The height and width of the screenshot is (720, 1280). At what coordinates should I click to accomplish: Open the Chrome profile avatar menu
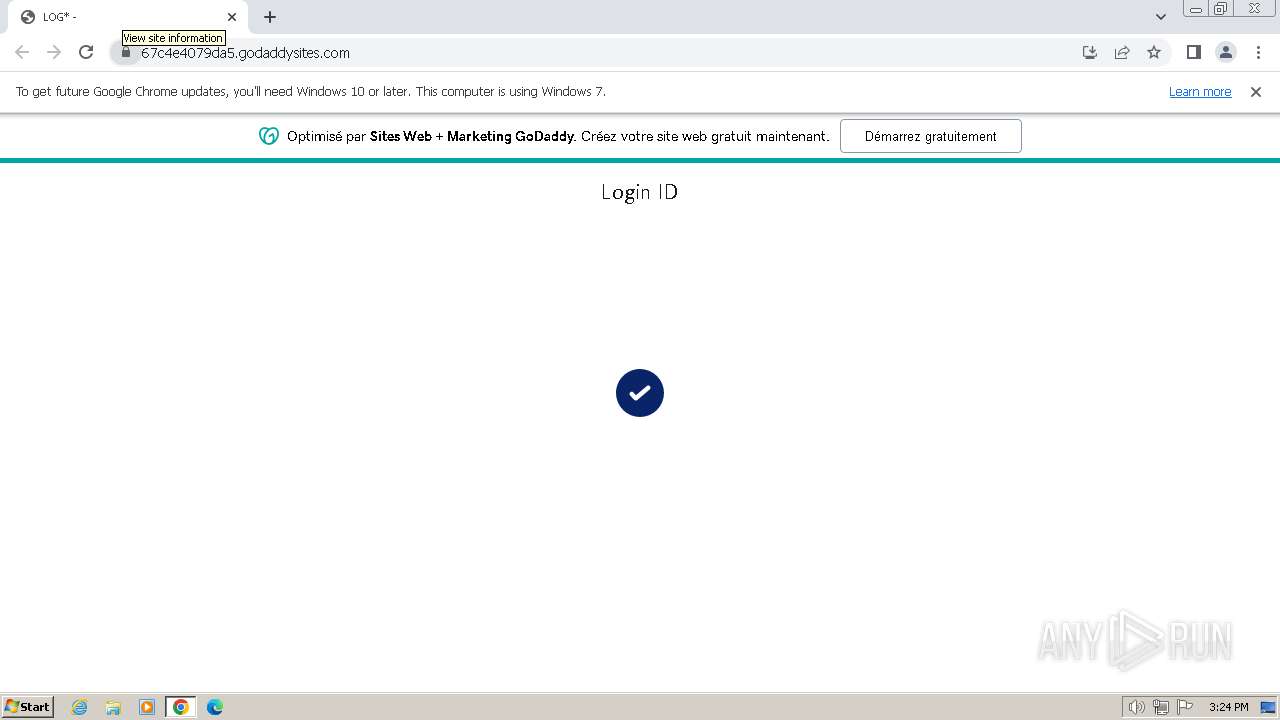(1226, 52)
